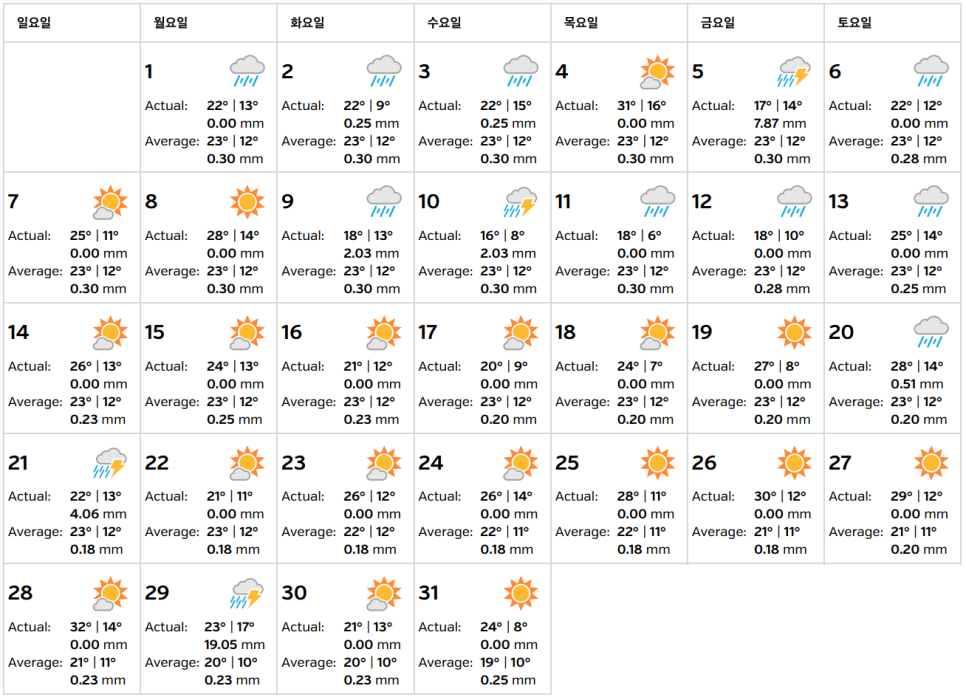Click the 금요일 header cell
This screenshot has height=700, width=966.
pos(756,23)
